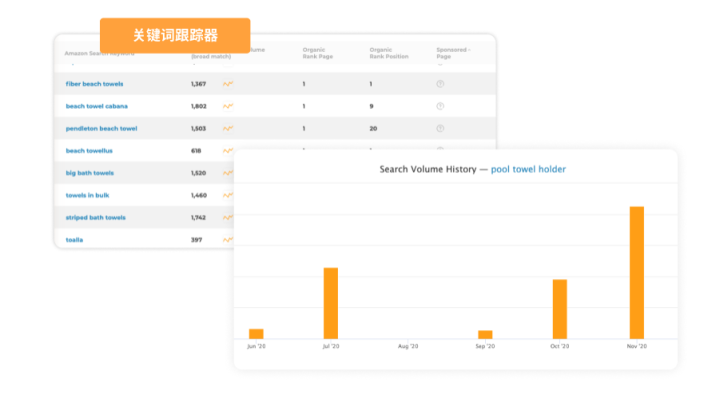This screenshot has height=403, width=704.
Task: Click the Sponsored Page column header
Action: click(x=453, y=52)
